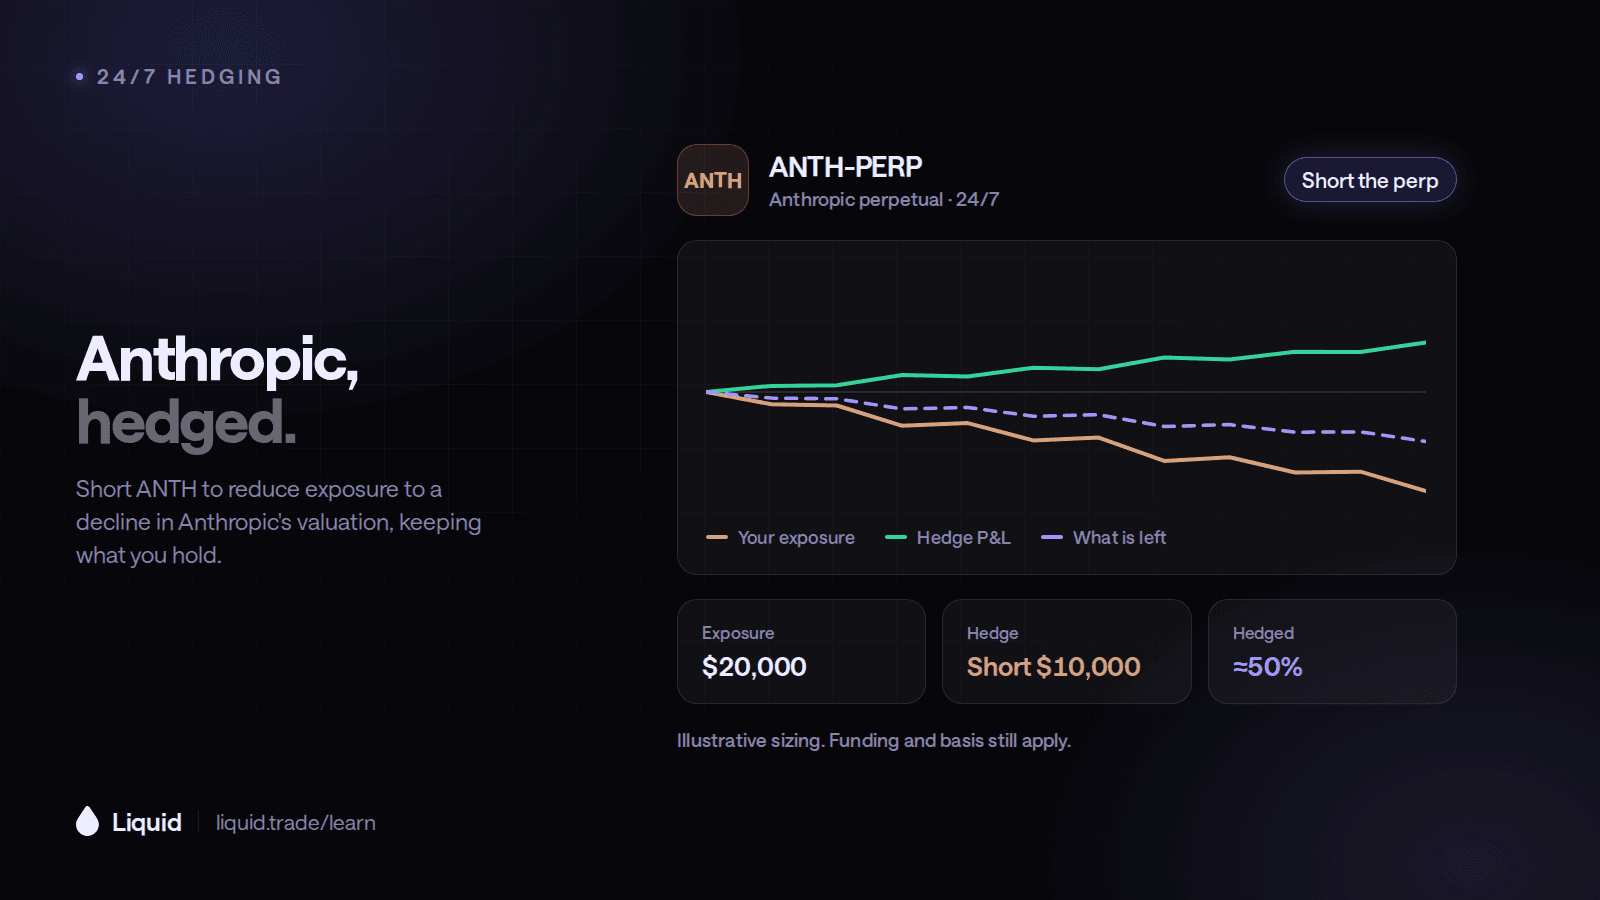Click the Short the perp button
1600x900 pixels.
pos(1370,180)
